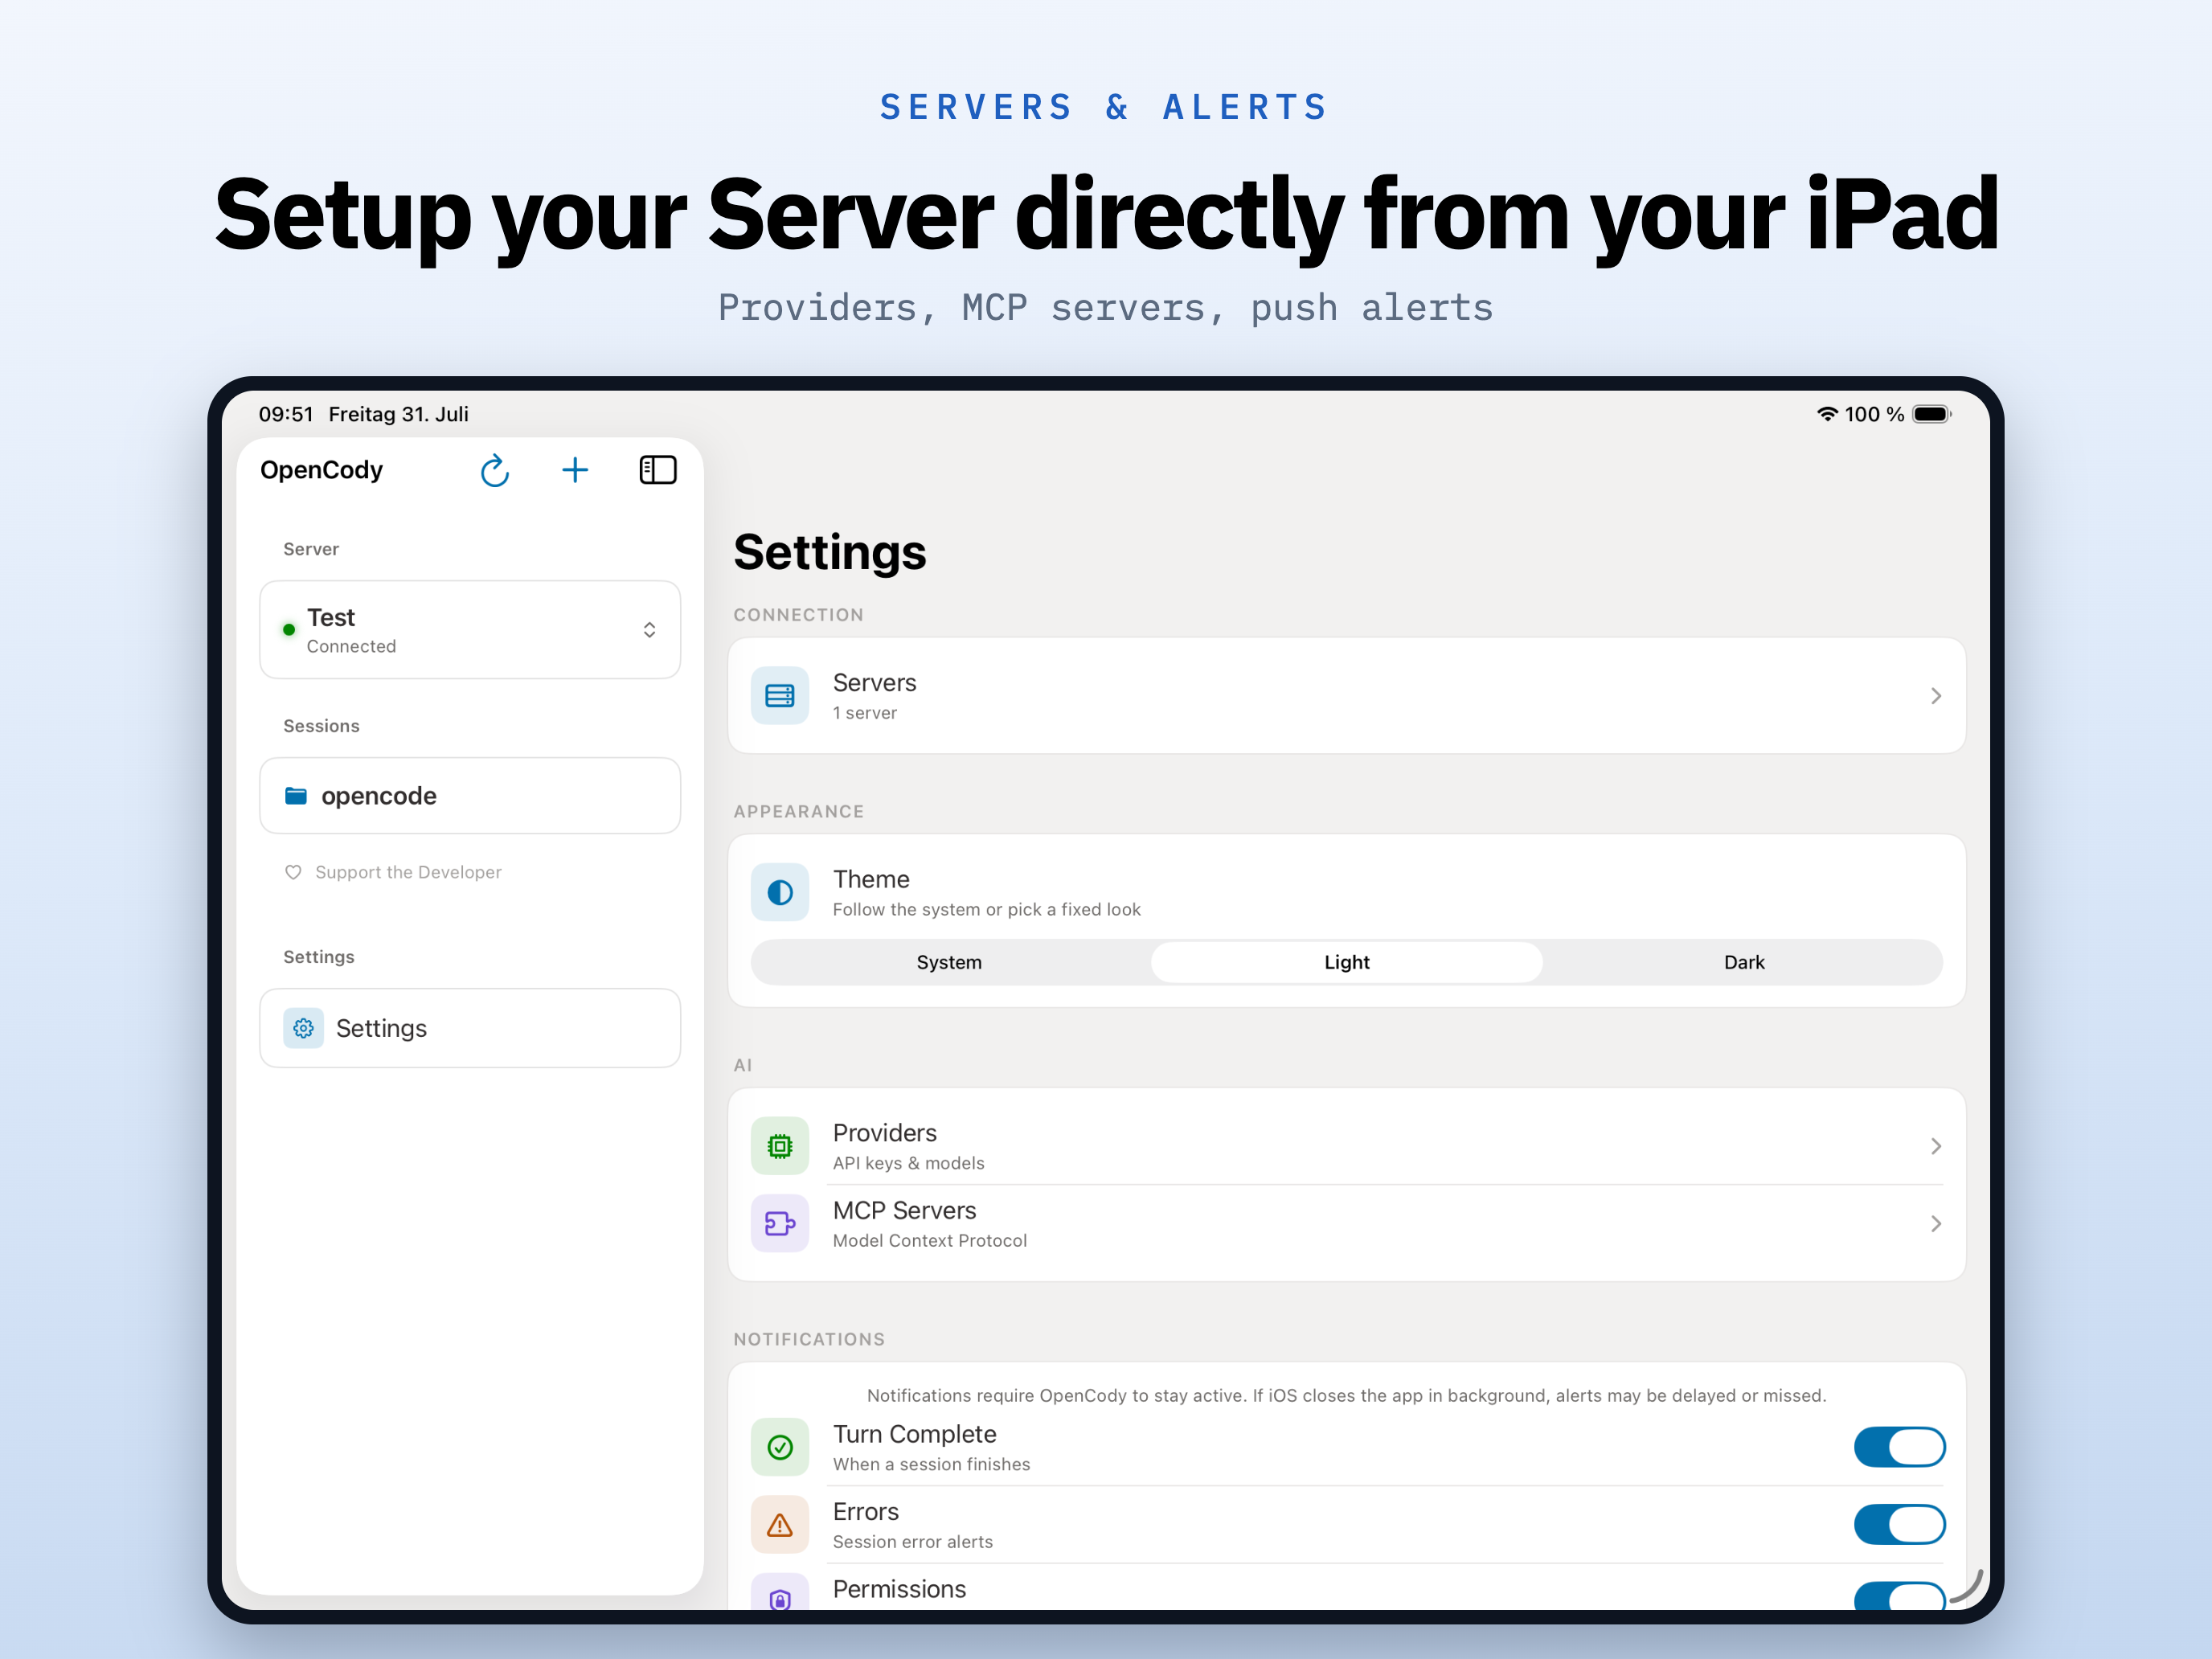This screenshot has width=2212, height=1659.
Task: Expand the Providers row chevron
Action: pyautogui.click(x=1936, y=1146)
